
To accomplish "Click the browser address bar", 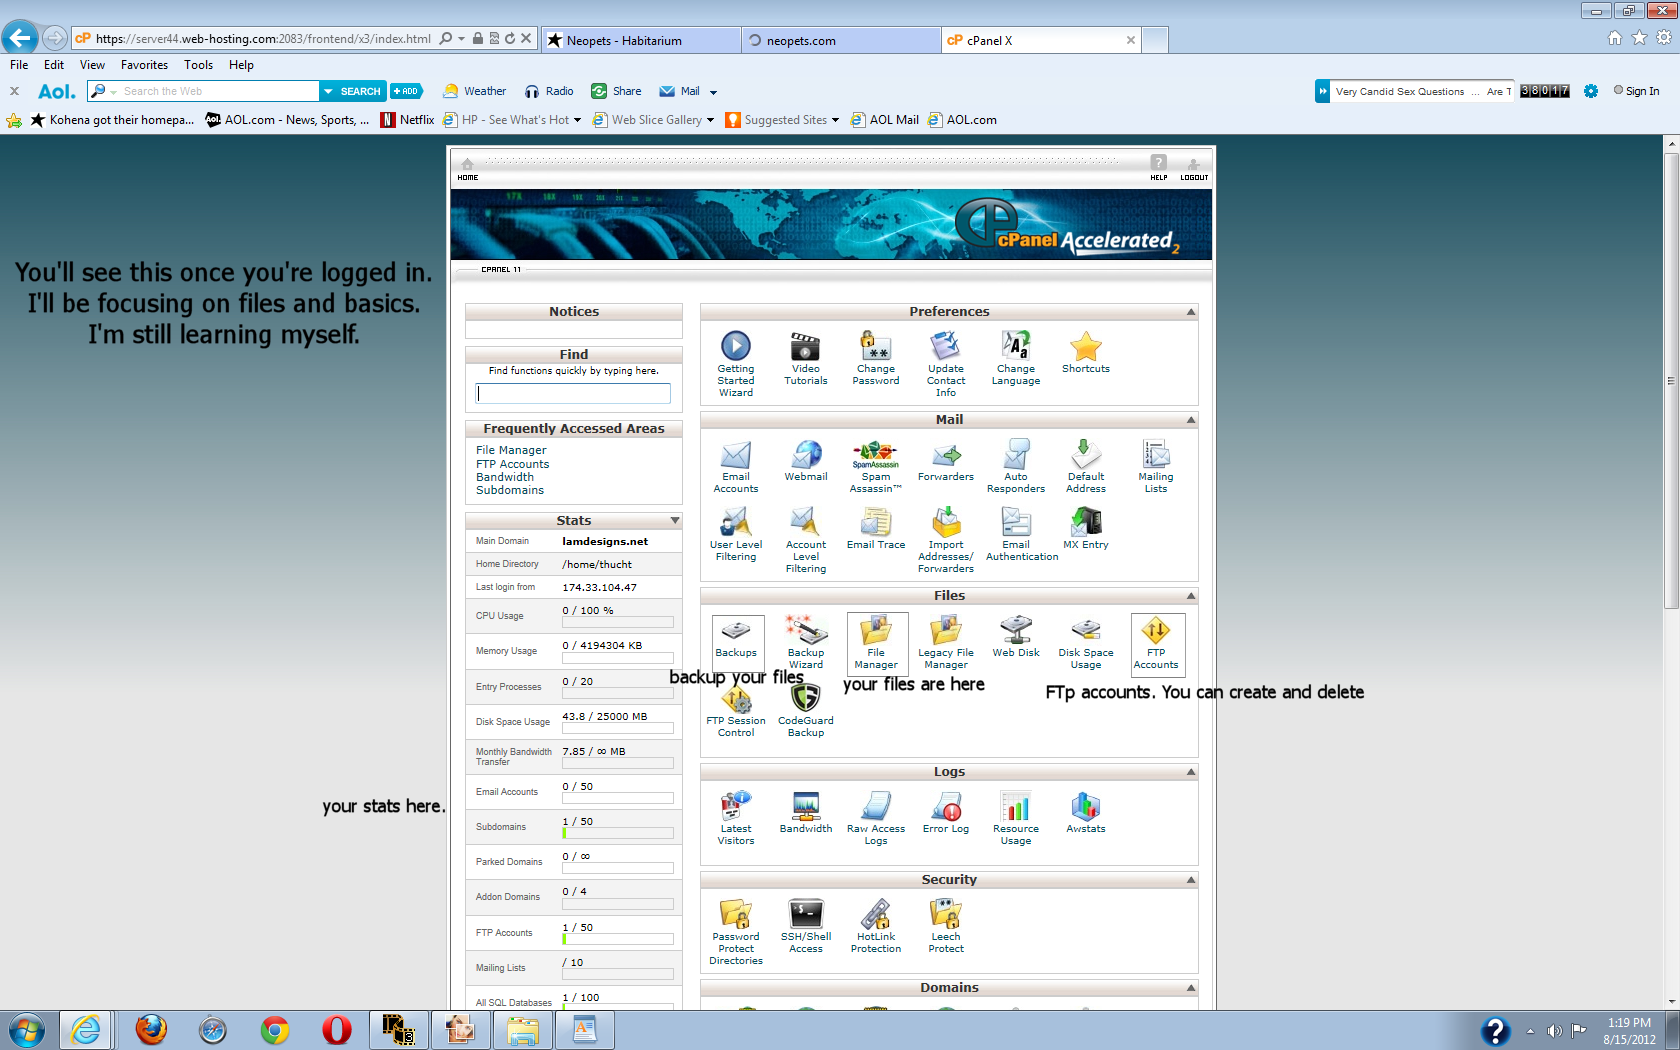I will pos(263,39).
